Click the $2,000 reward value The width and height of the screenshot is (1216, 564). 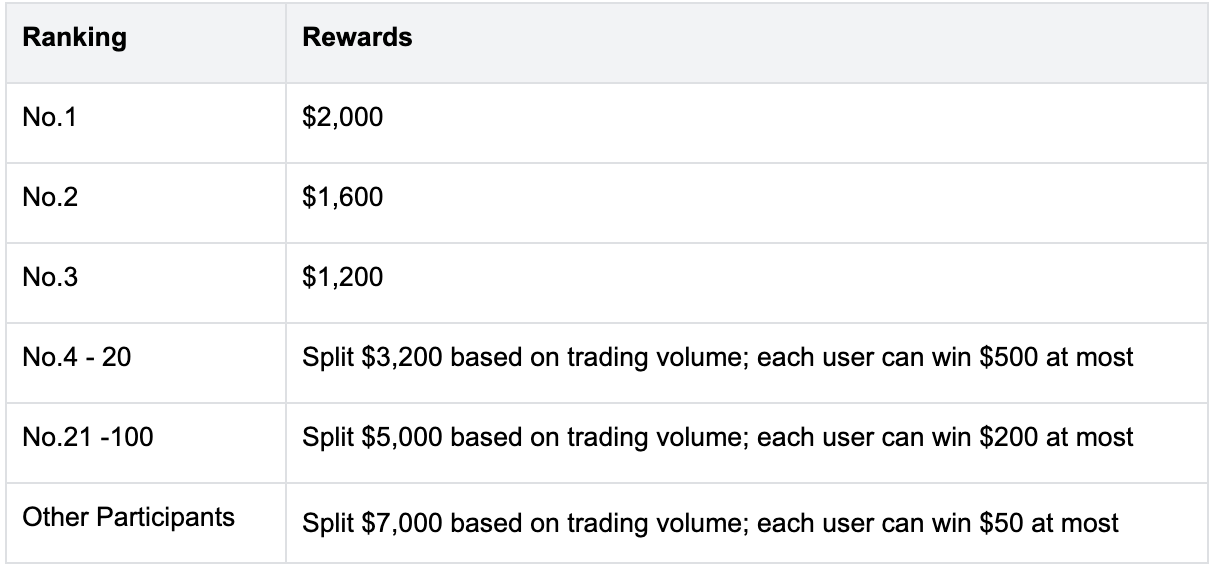[342, 118]
